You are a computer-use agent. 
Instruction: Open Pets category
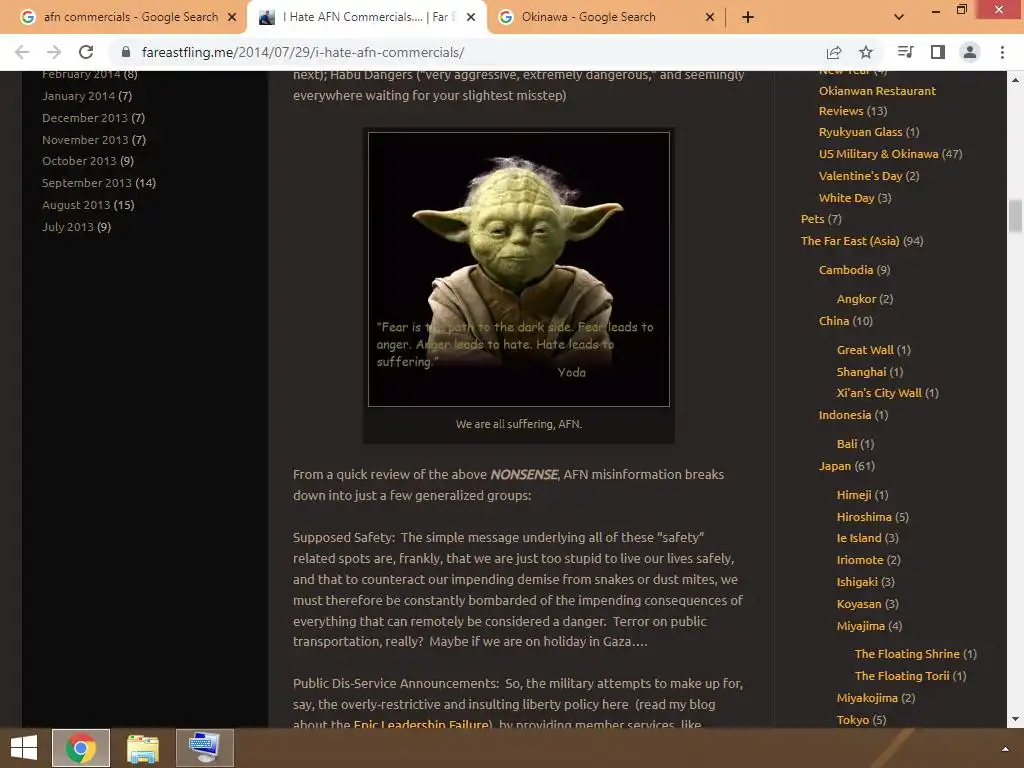[x=812, y=219]
